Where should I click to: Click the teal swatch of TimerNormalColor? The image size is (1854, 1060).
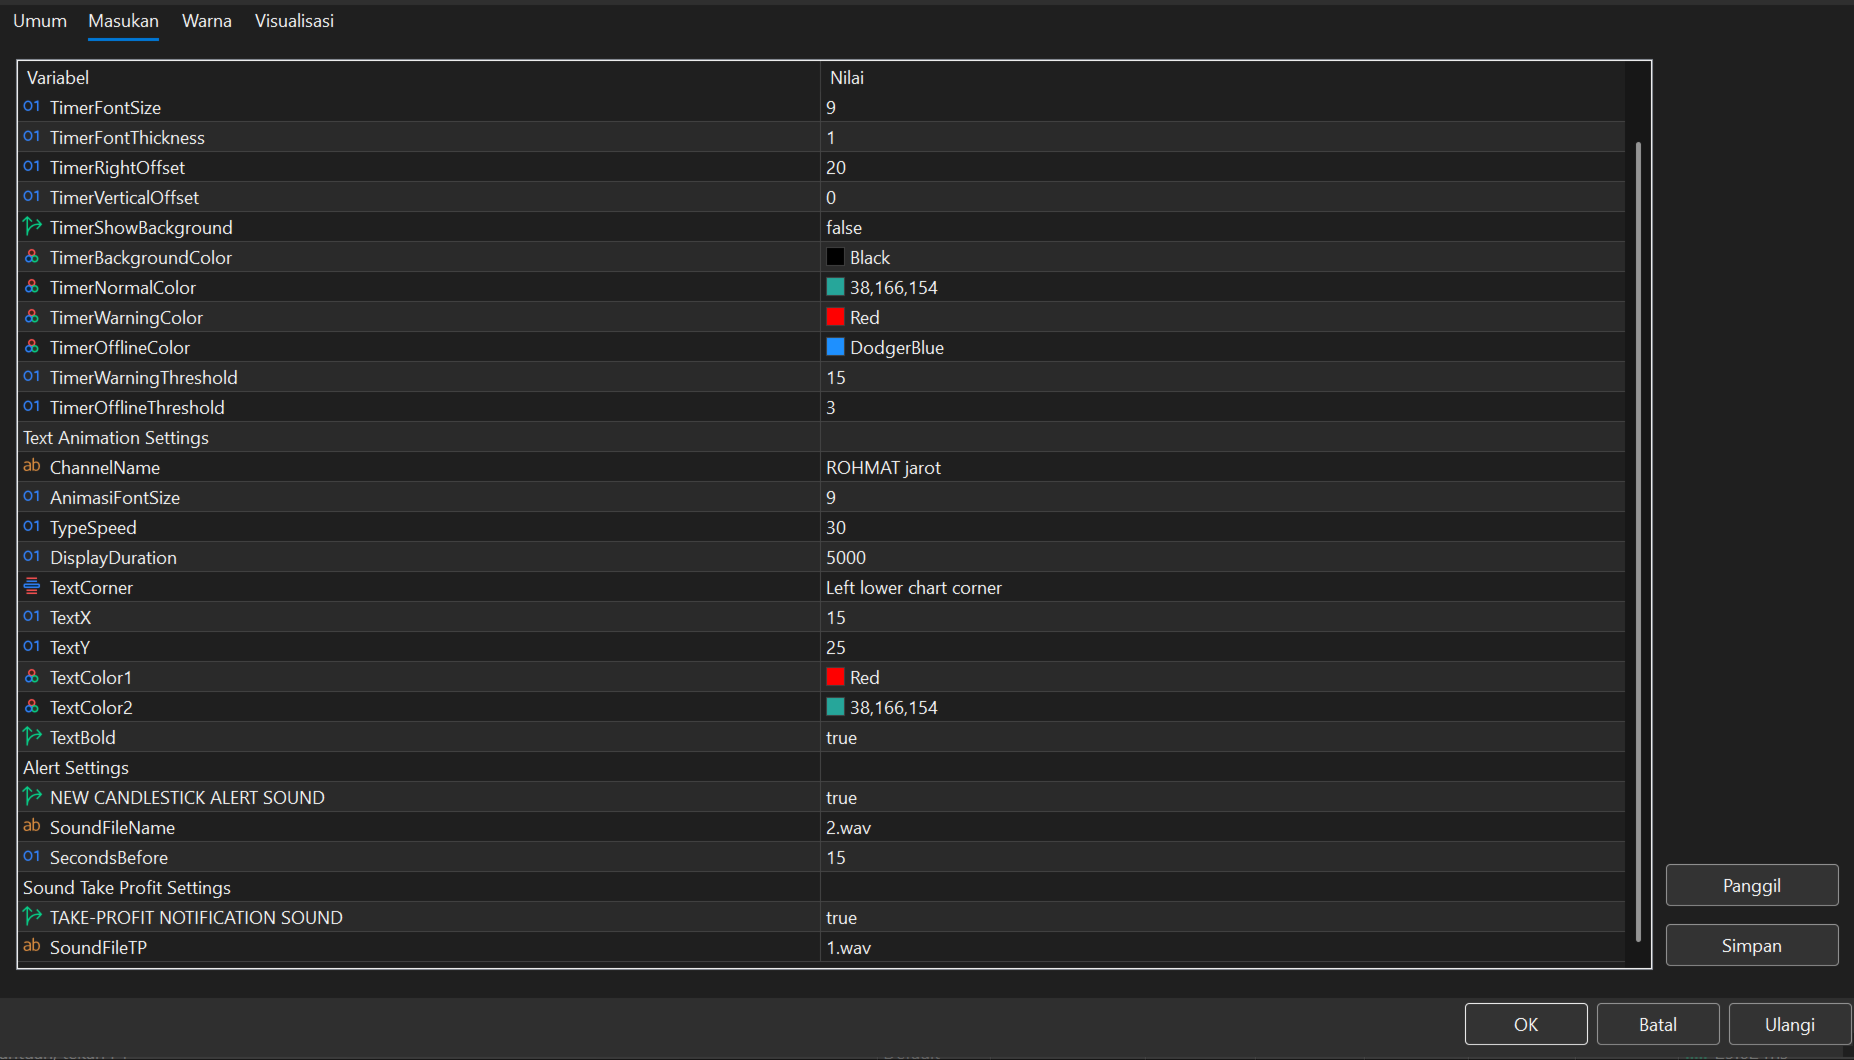tap(835, 287)
